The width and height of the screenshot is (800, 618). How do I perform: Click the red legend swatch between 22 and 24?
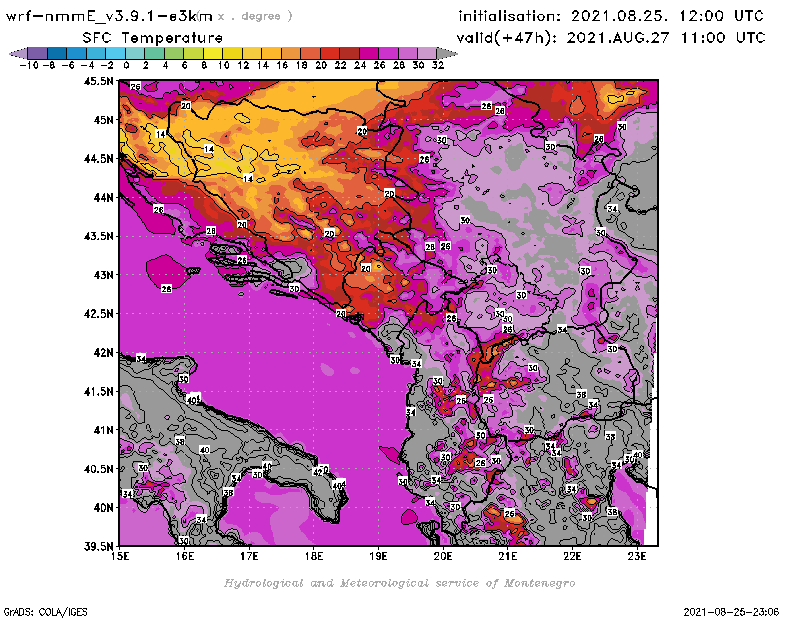[349, 53]
